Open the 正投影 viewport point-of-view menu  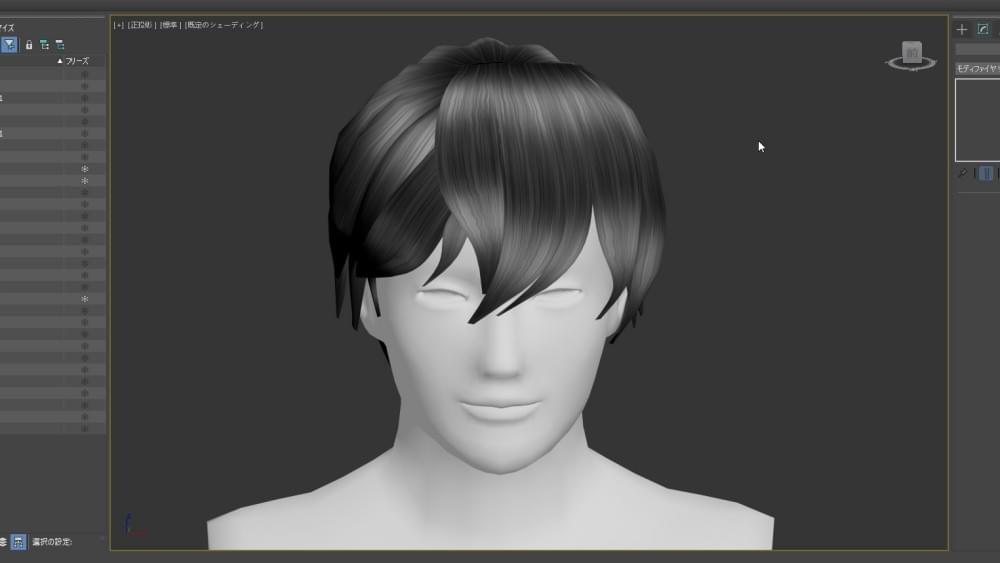[x=140, y=25]
